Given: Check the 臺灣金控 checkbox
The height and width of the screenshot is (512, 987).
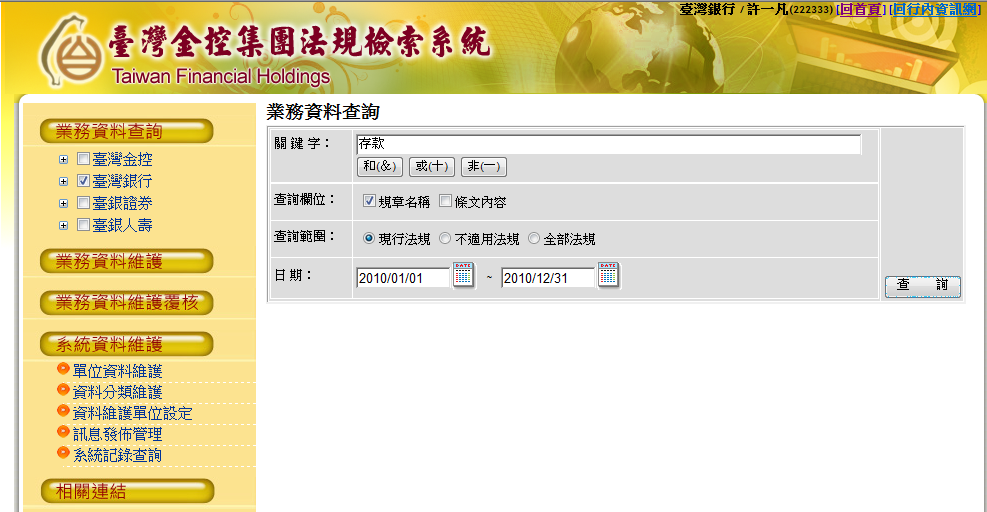Looking at the screenshot, I should (83, 159).
